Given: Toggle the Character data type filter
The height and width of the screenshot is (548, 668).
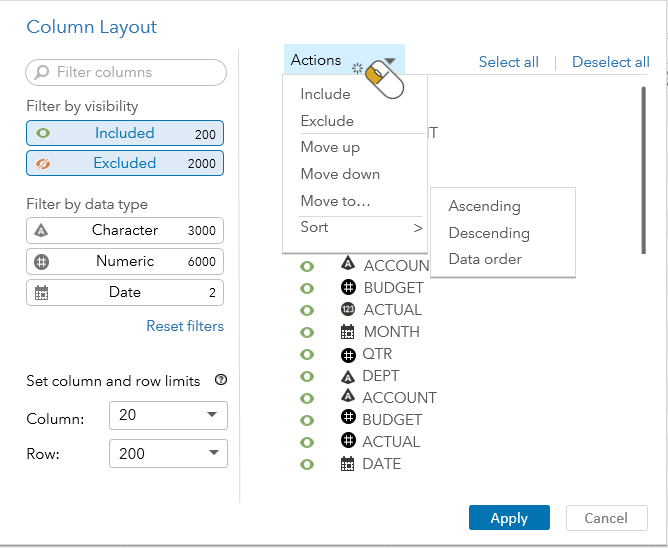Looking at the screenshot, I should click(125, 230).
